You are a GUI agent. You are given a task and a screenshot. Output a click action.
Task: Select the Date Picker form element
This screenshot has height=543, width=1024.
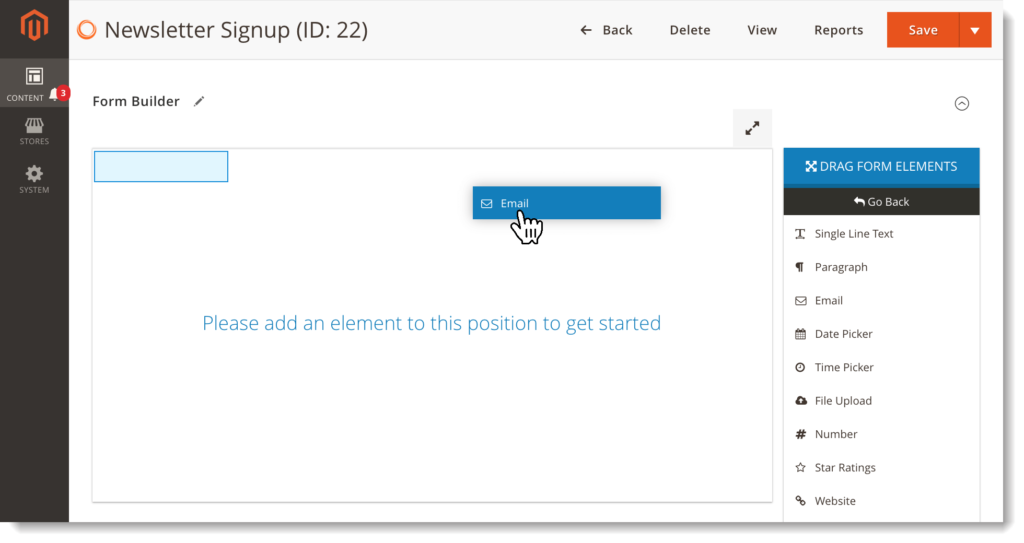tap(843, 334)
